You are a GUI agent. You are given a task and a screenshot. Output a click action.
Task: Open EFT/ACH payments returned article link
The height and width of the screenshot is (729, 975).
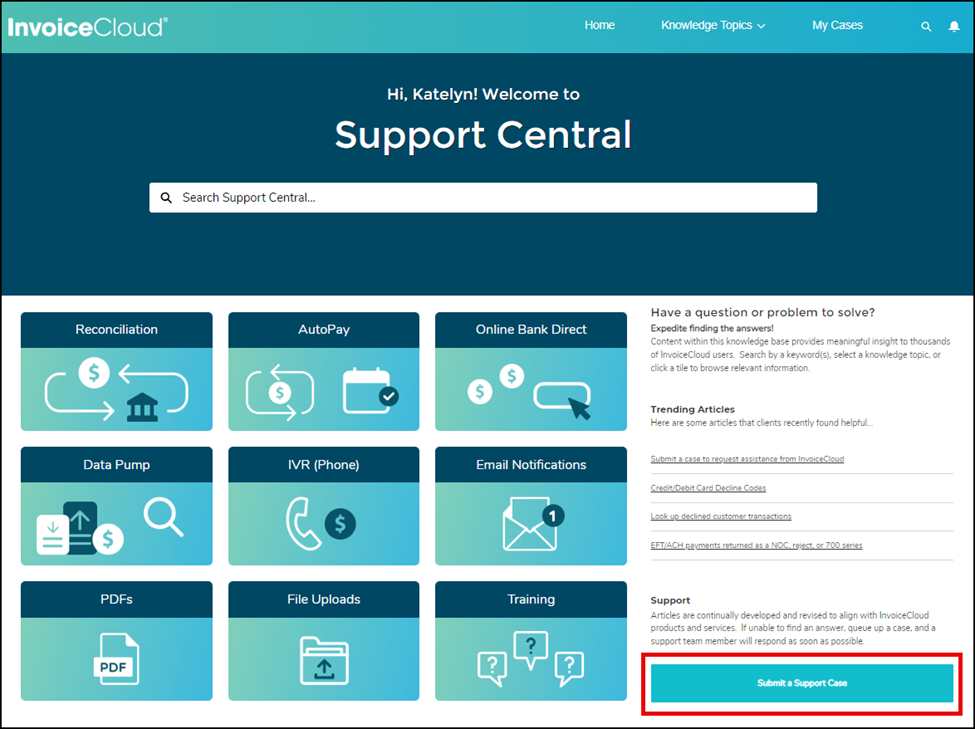pyautogui.click(x=756, y=546)
